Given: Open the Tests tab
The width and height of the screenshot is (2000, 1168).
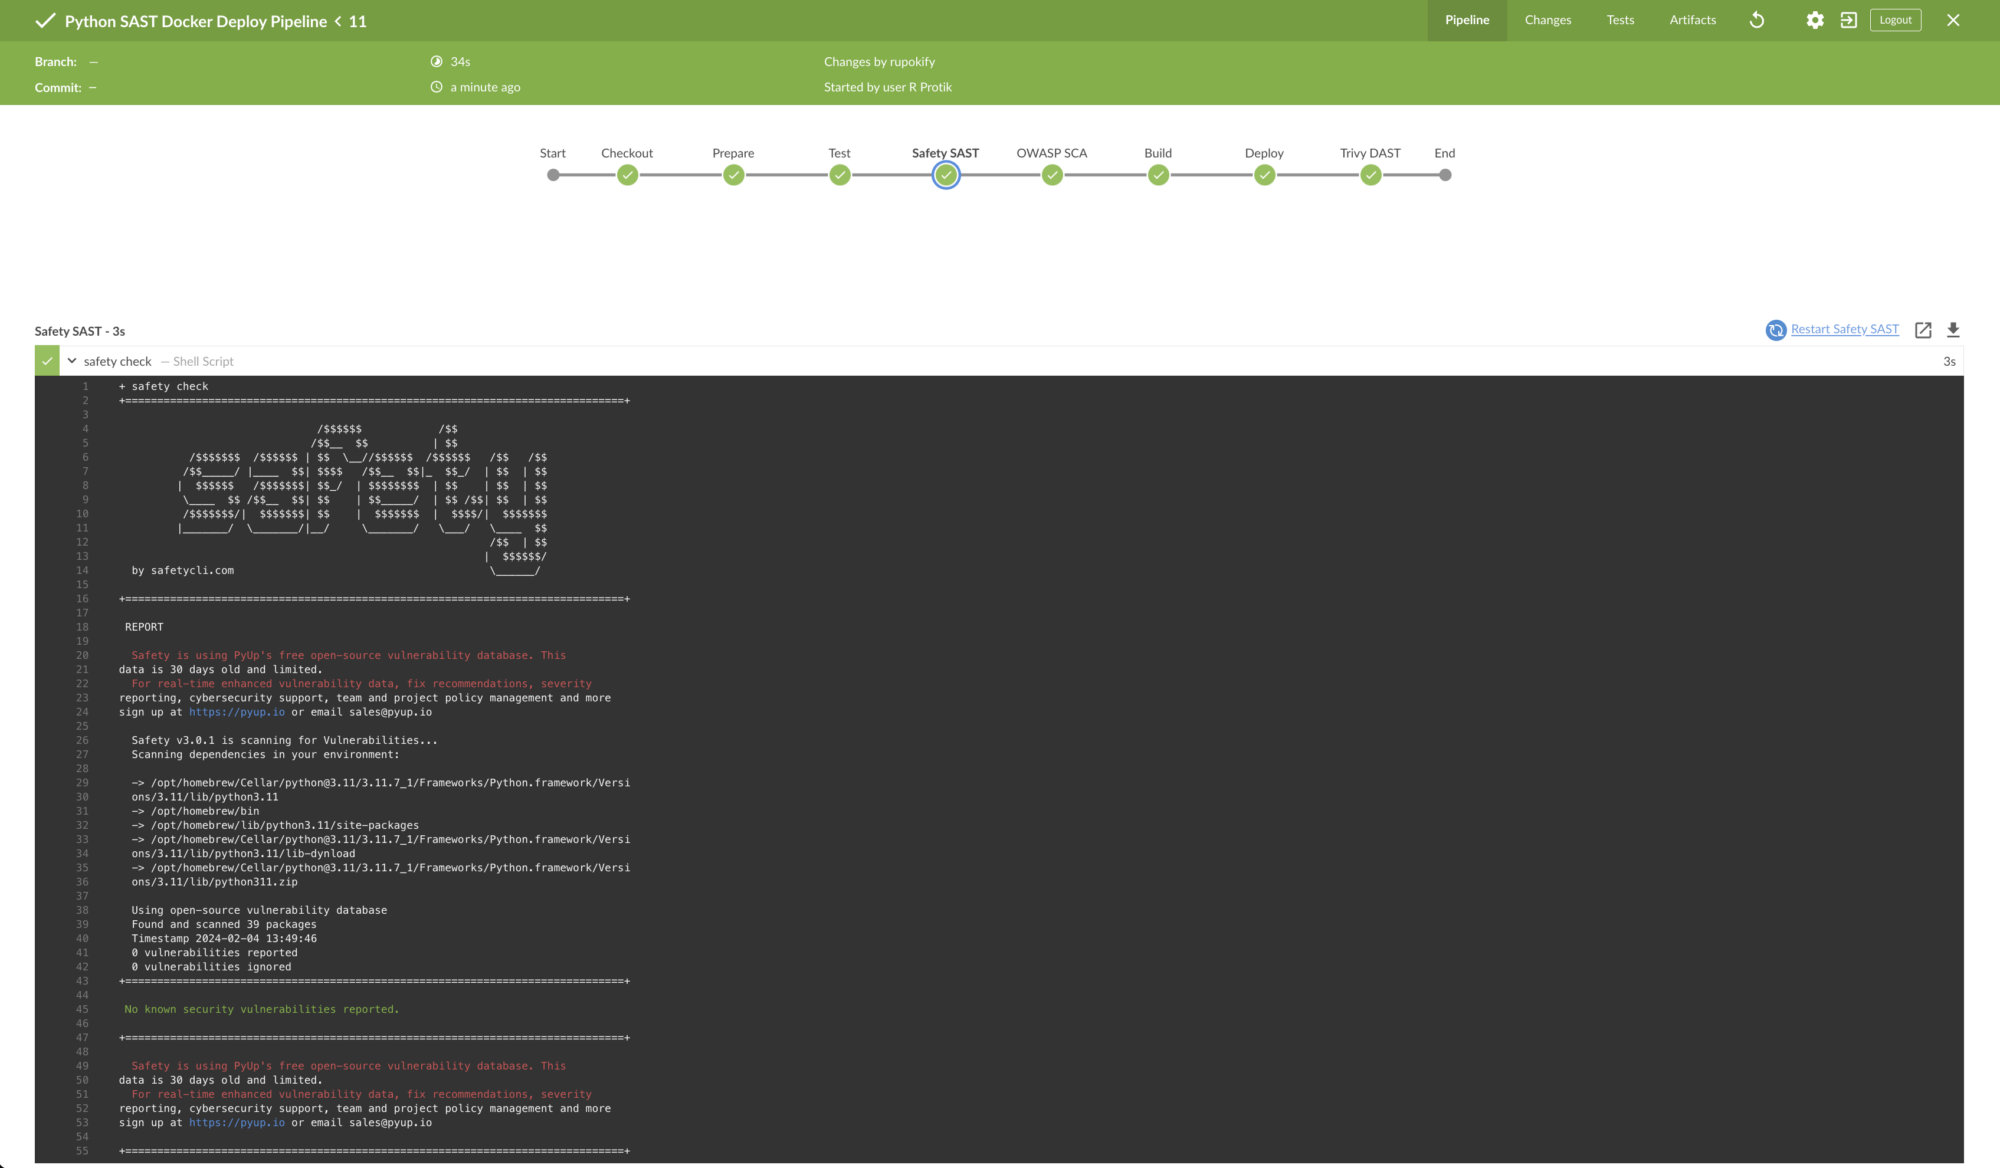Looking at the screenshot, I should click(1619, 20).
